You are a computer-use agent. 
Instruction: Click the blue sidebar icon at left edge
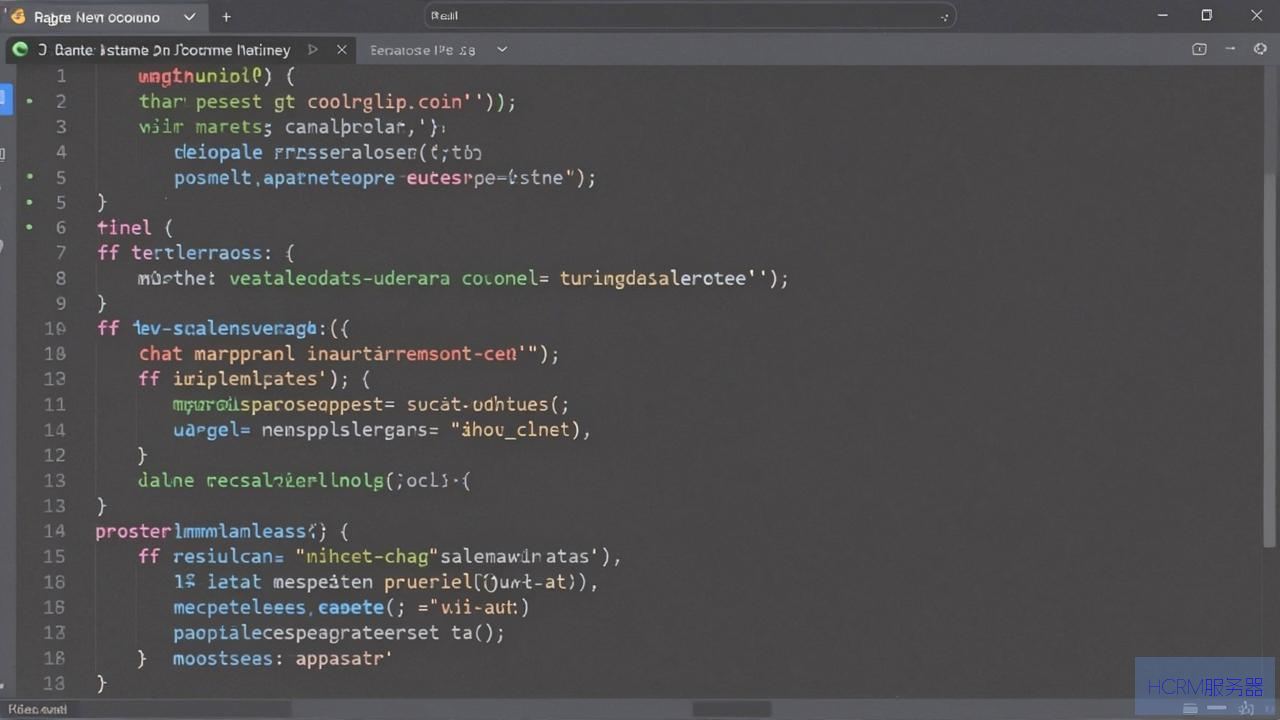tap(4, 99)
